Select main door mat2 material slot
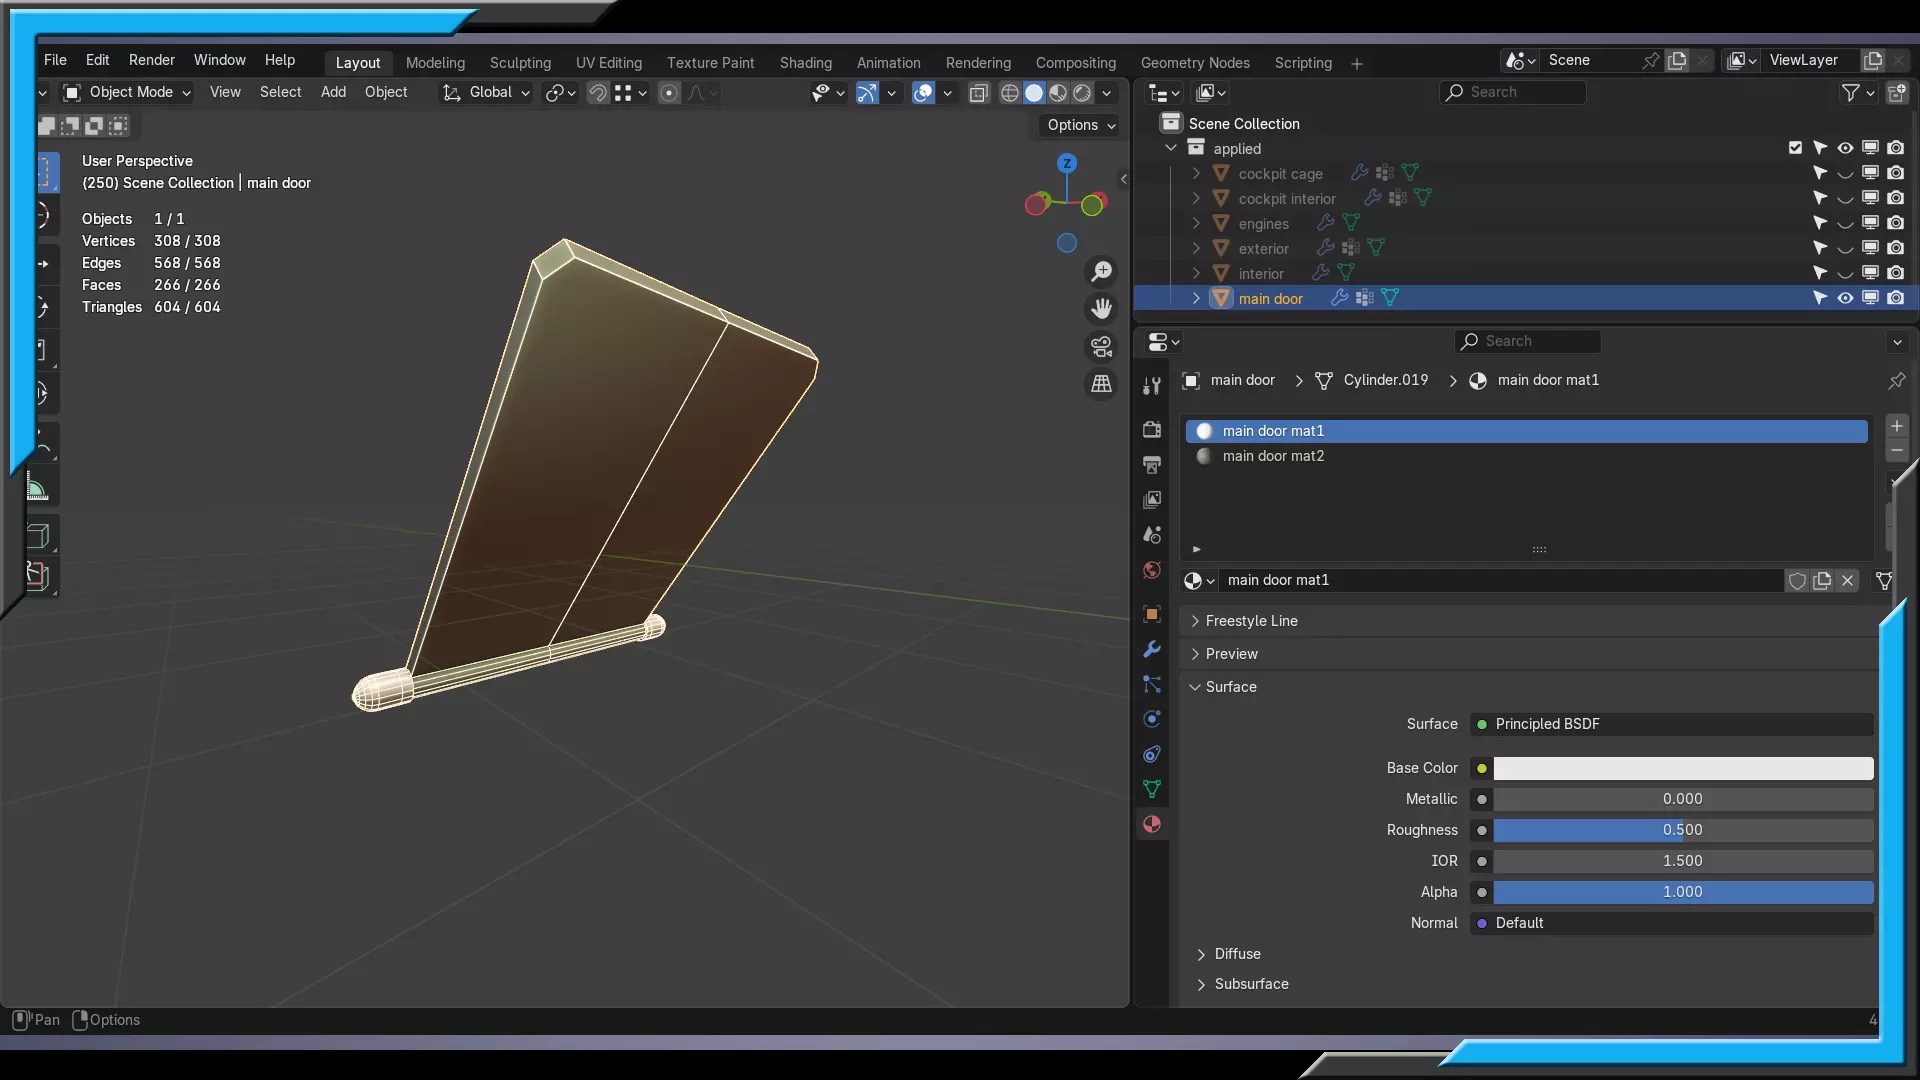The width and height of the screenshot is (1920, 1080). tap(1273, 456)
